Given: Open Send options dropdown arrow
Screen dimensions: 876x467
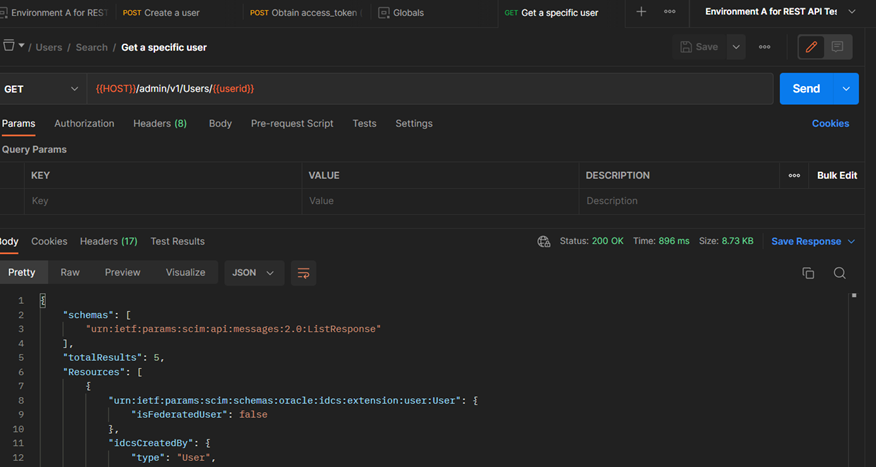Looking at the screenshot, I should coord(846,89).
